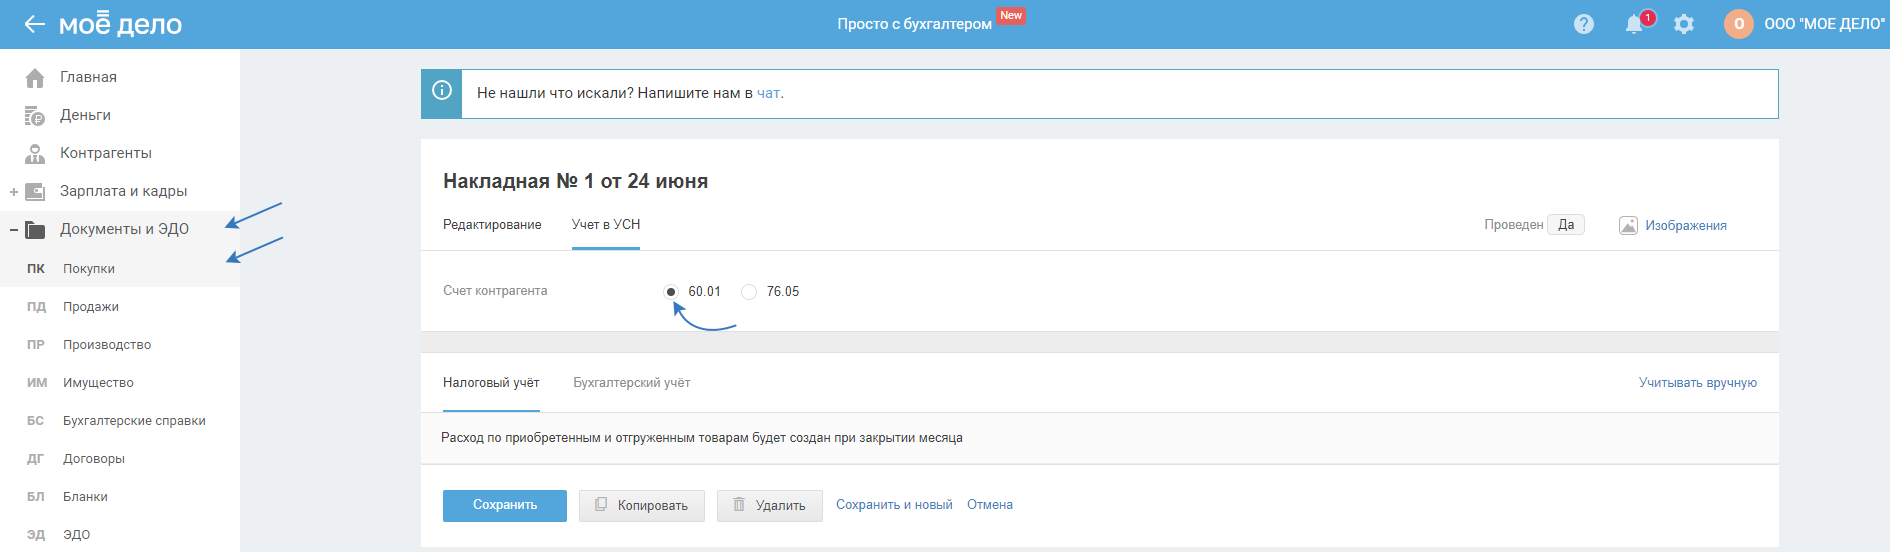The image size is (1890, 552).
Task: Open Документы и ЭДО section
Action: click(x=124, y=229)
